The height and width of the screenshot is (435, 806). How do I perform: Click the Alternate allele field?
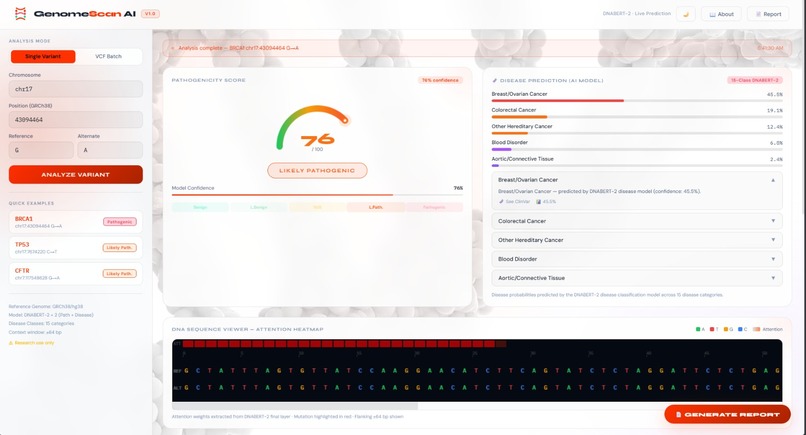(110, 150)
